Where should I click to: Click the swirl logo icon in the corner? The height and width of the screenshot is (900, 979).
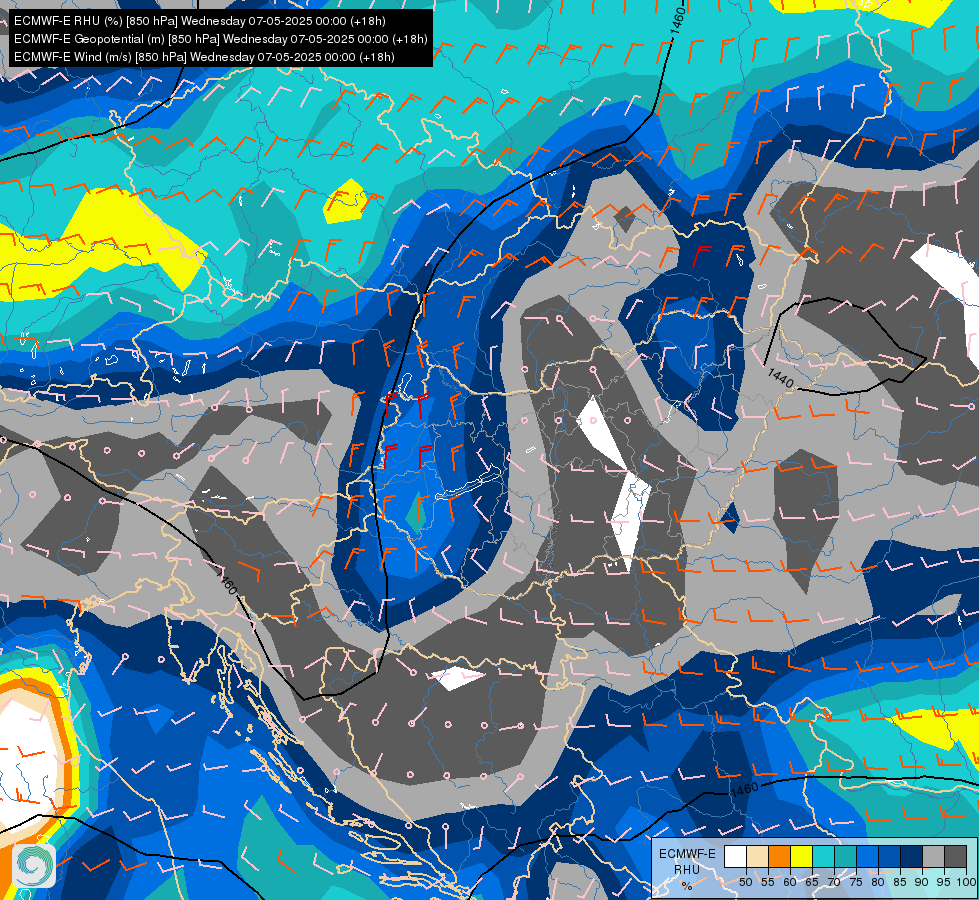coord(34,865)
